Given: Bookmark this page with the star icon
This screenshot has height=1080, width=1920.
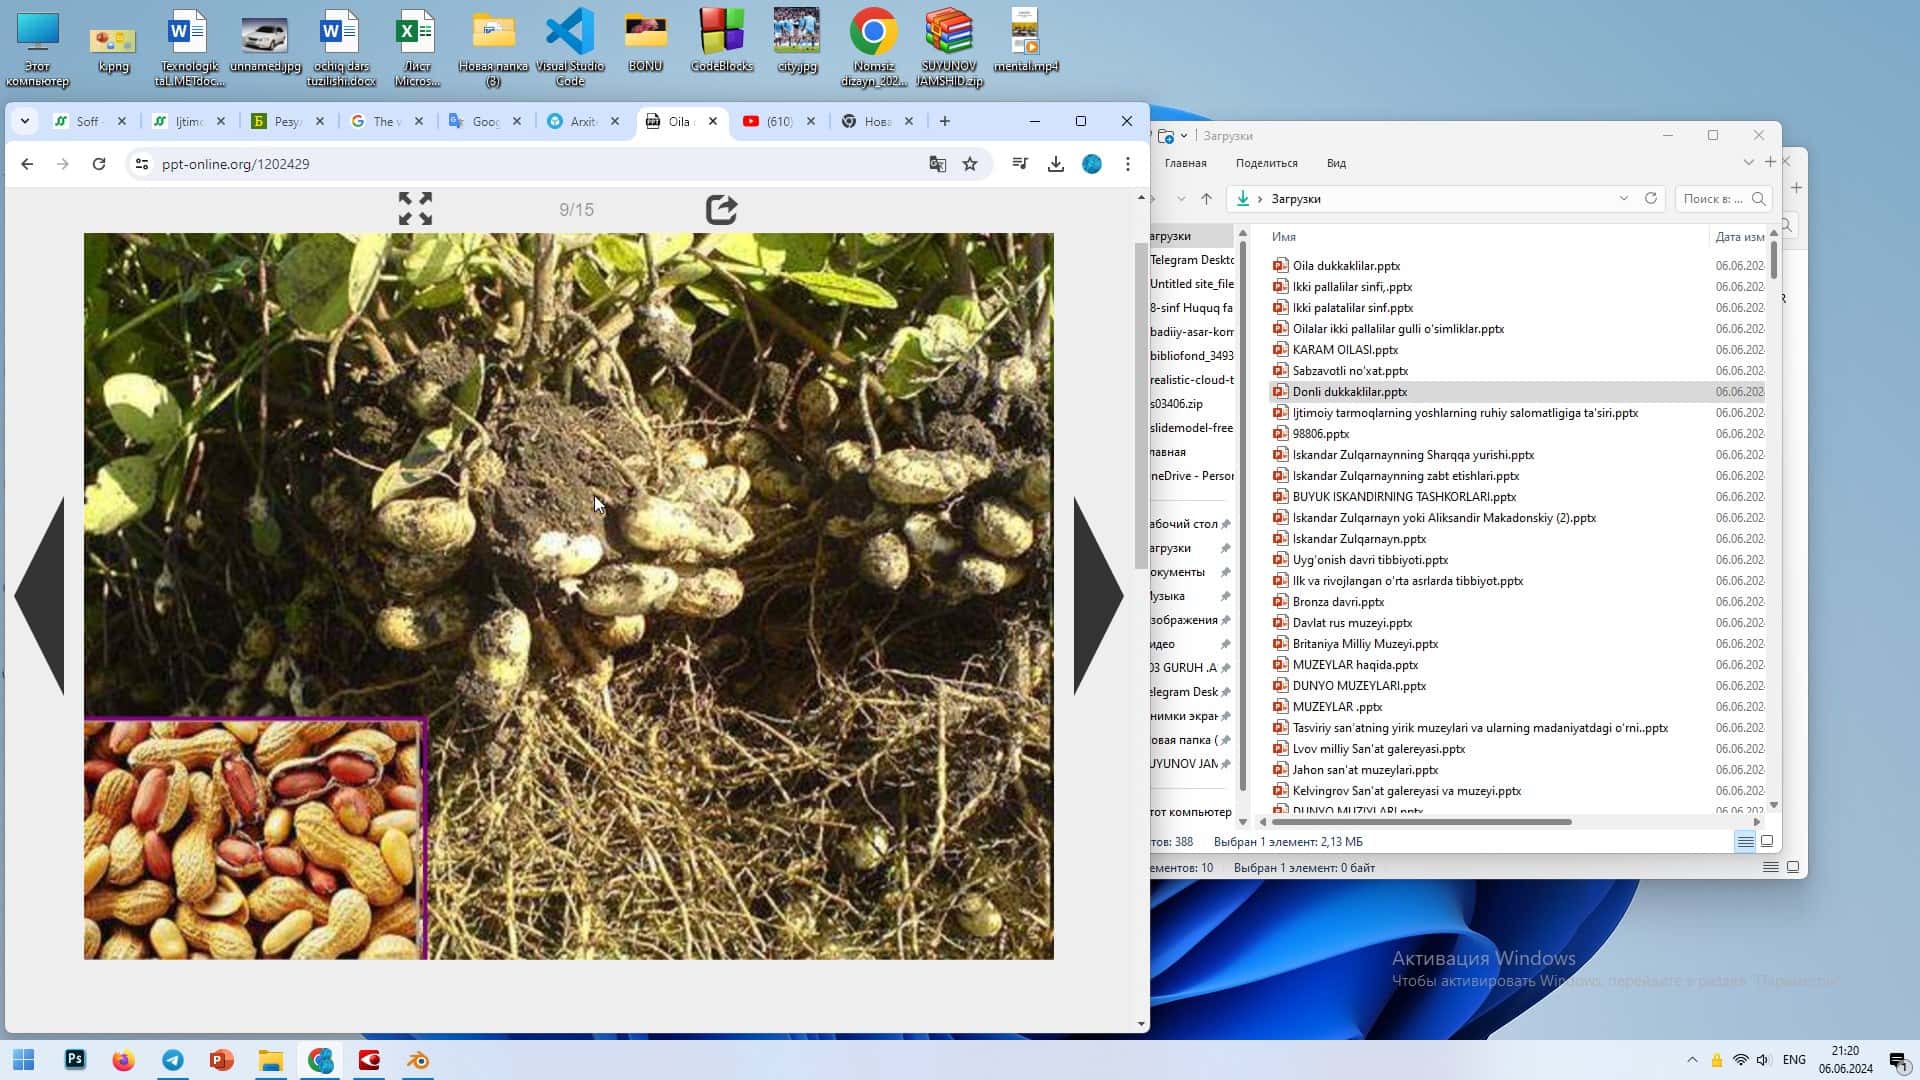Looking at the screenshot, I should click(970, 164).
